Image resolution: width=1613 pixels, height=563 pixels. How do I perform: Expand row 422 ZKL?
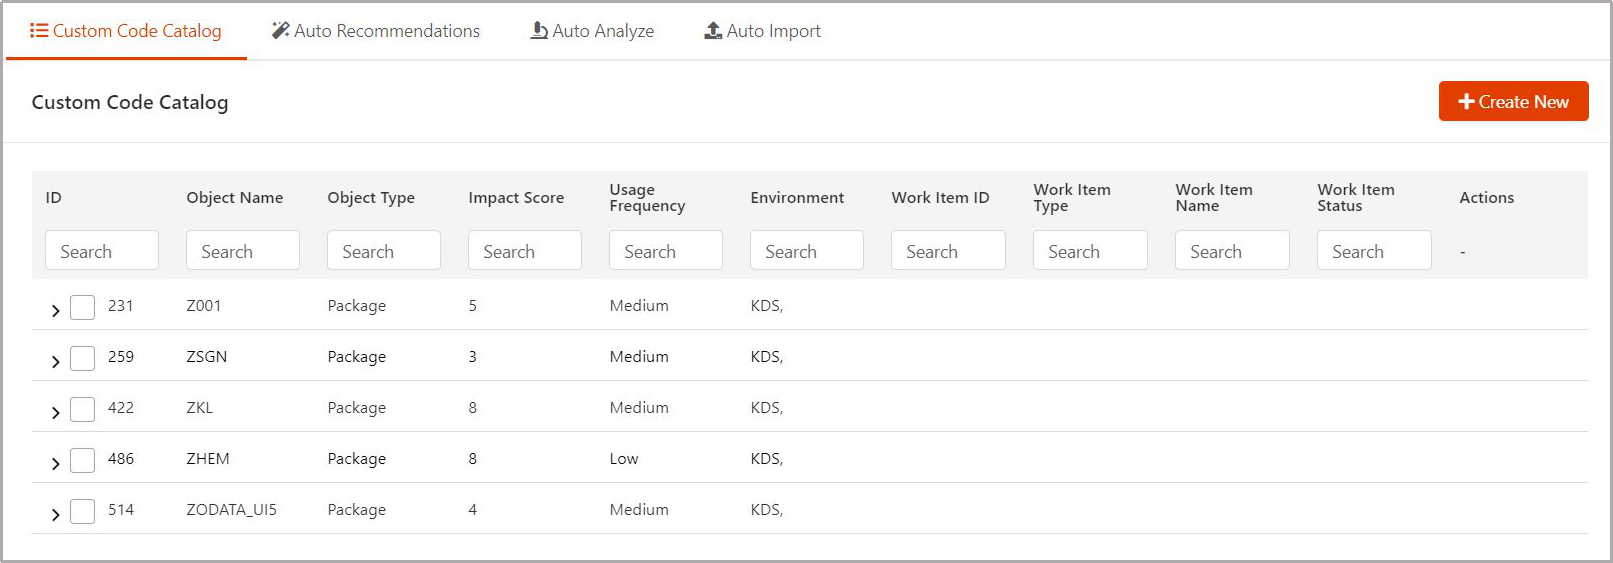(x=55, y=412)
